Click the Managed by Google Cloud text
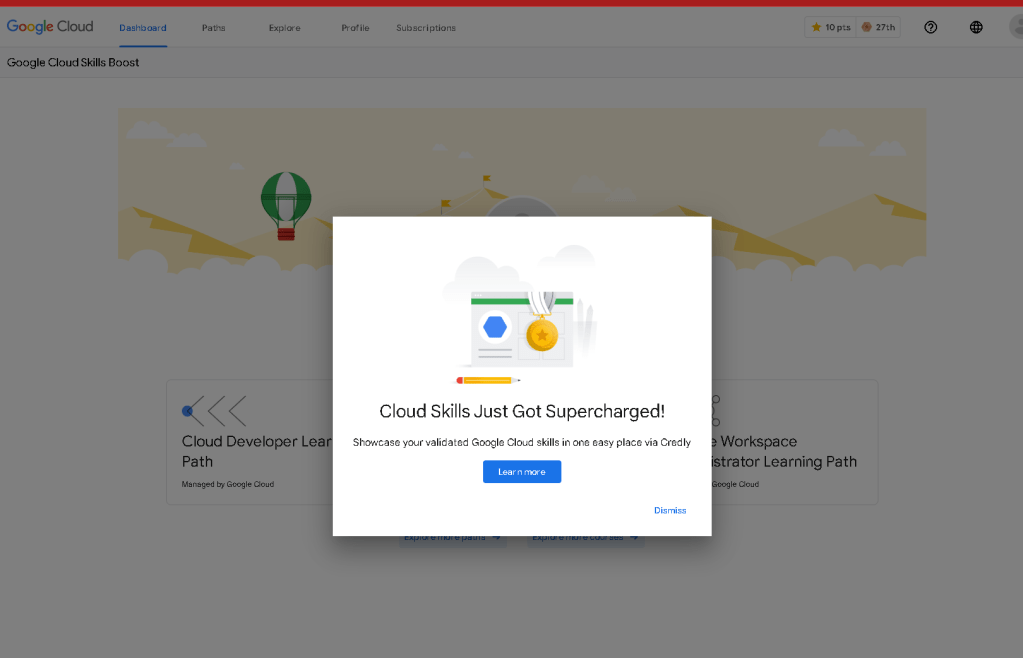 (228, 485)
